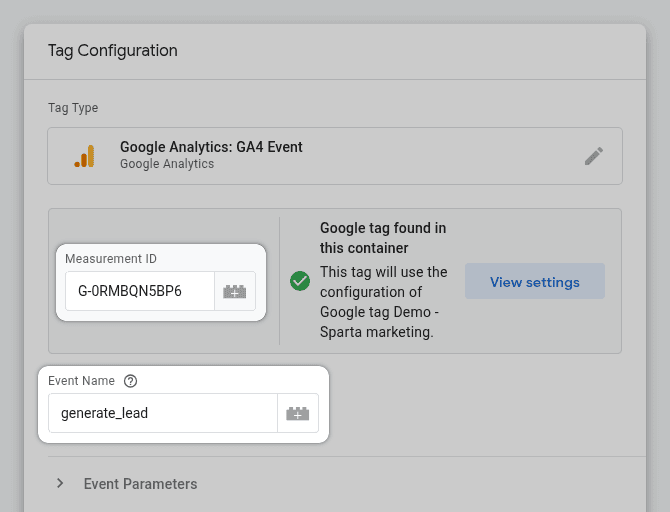Focus the Event Name input field
Screen dimensions: 670x512
[163, 413]
